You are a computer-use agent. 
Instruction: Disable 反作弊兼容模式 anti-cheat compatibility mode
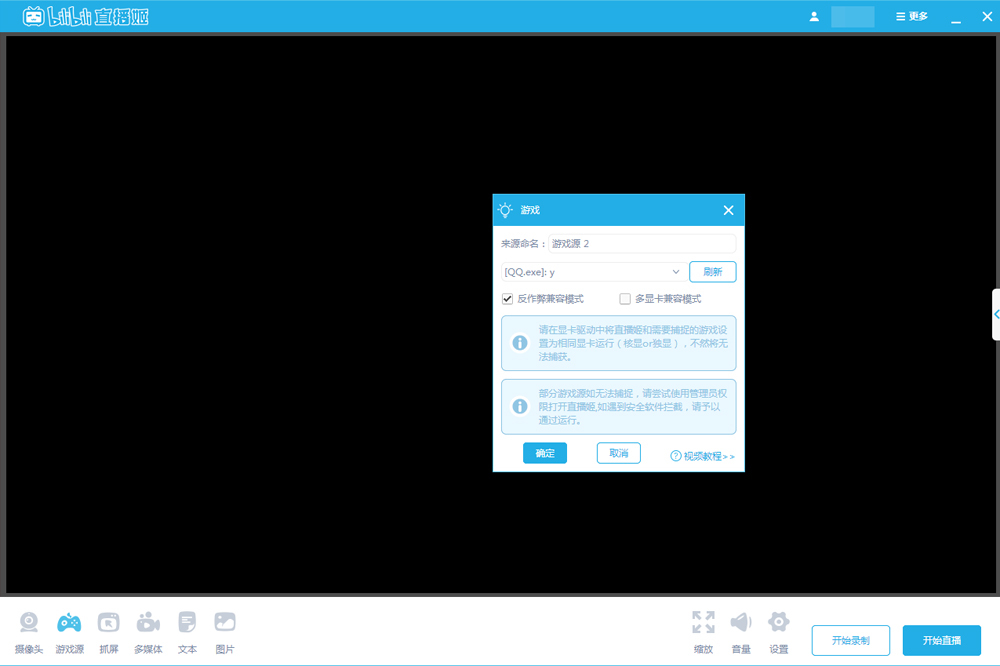coord(508,298)
